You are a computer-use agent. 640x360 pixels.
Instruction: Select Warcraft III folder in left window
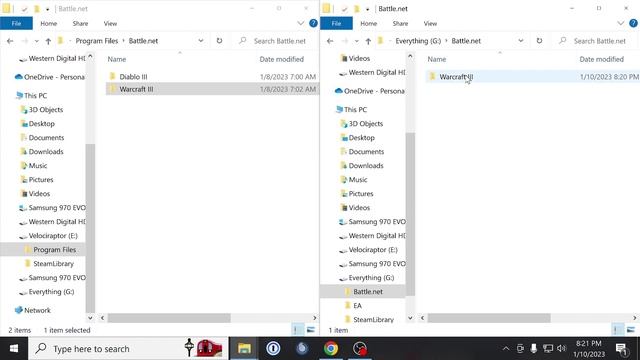[212, 89]
